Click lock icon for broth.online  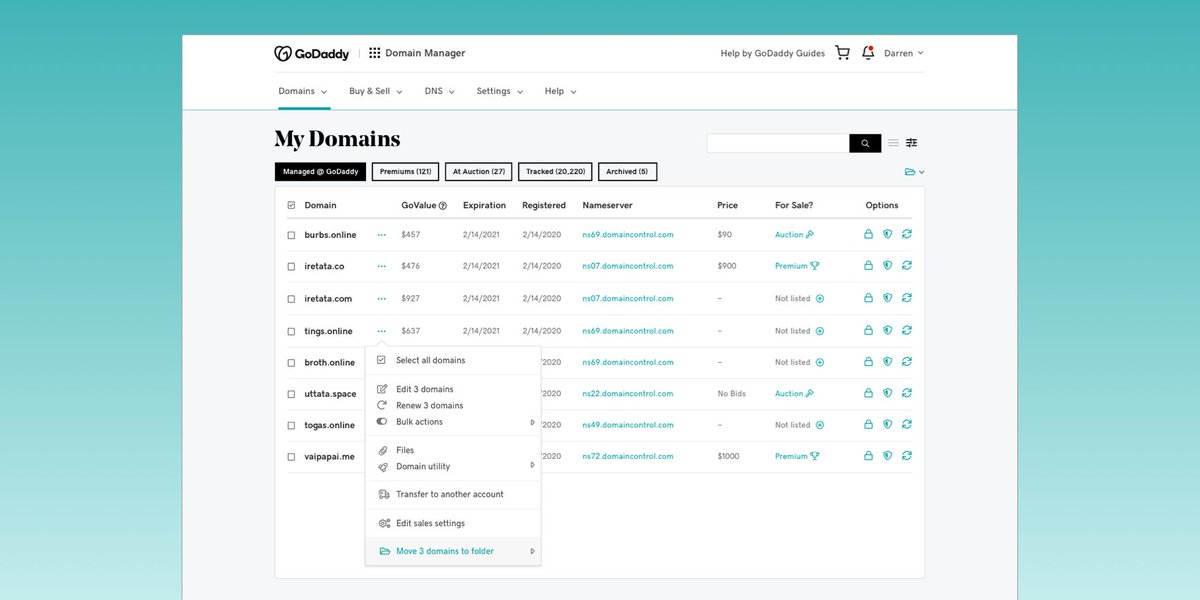[868, 362]
